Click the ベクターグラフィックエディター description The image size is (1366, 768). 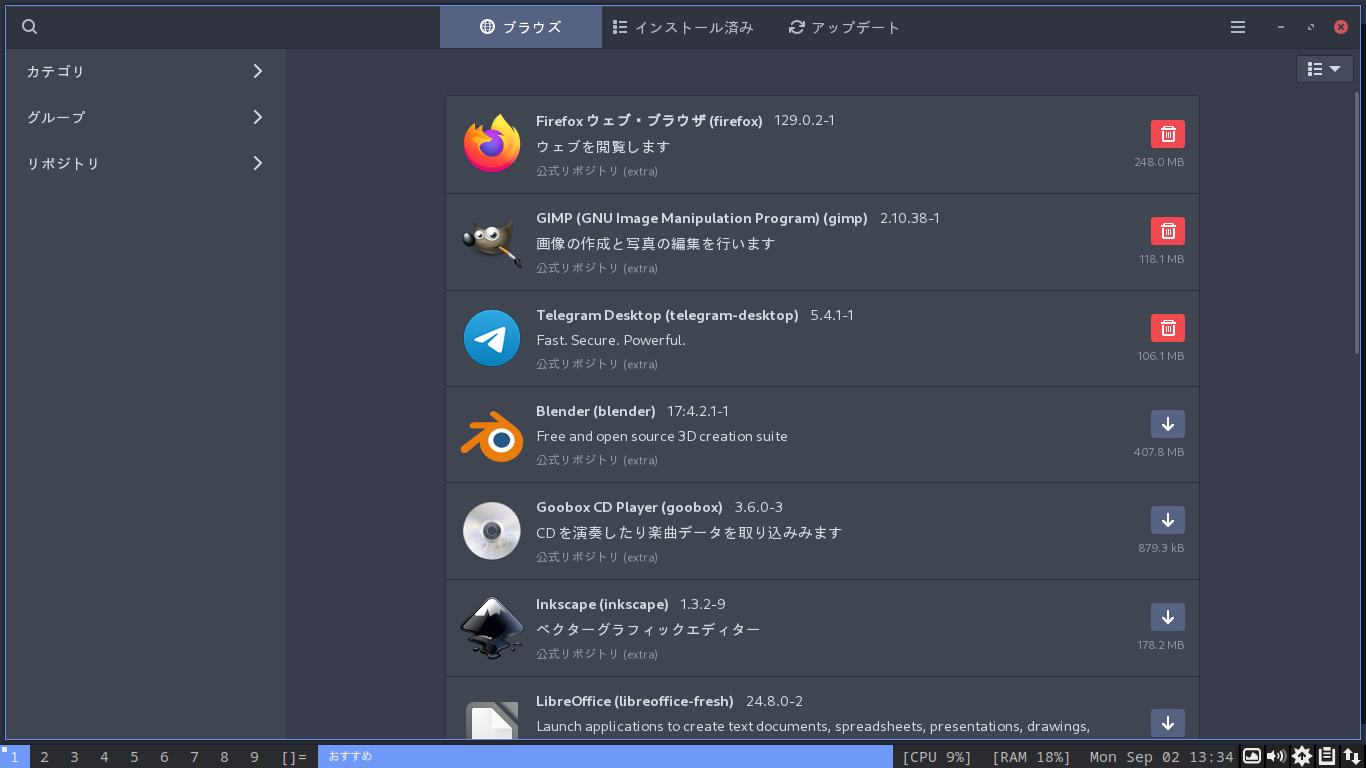click(648, 629)
